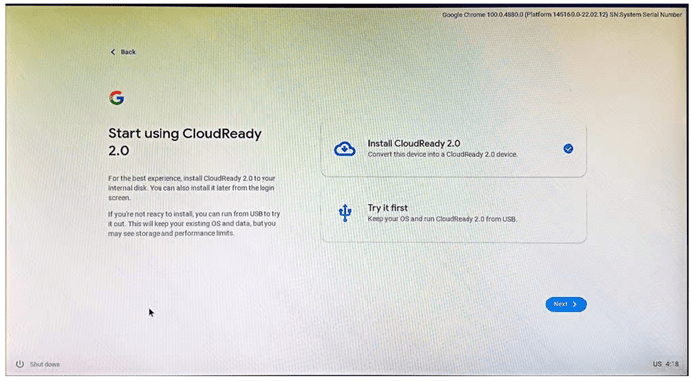Click the Shut down power icon
692x382 pixels.
pos(20,364)
